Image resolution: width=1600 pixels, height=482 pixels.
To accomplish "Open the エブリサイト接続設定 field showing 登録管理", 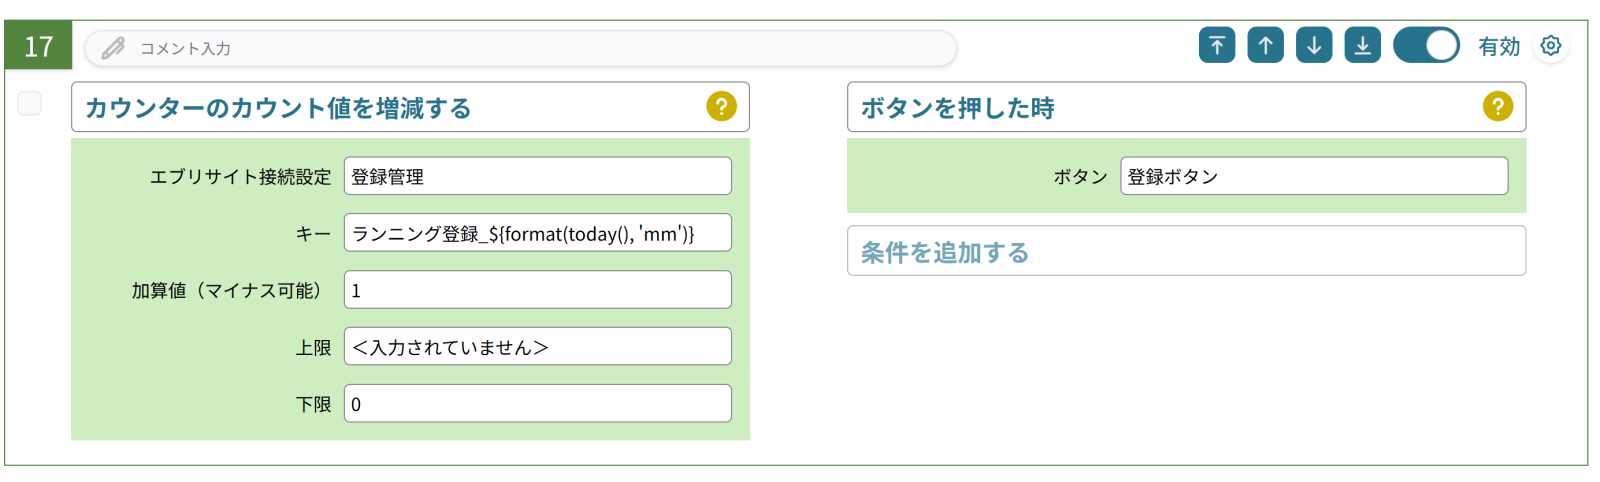I will pyautogui.click(x=537, y=176).
